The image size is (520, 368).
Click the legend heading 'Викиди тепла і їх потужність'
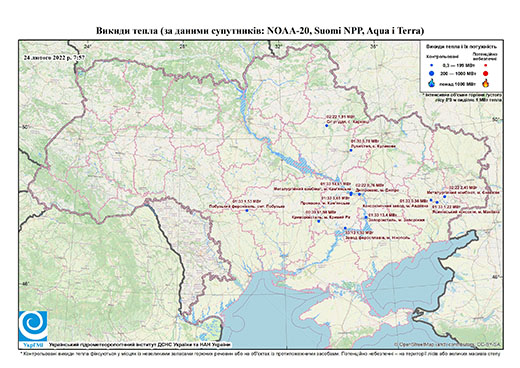tap(462, 46)
